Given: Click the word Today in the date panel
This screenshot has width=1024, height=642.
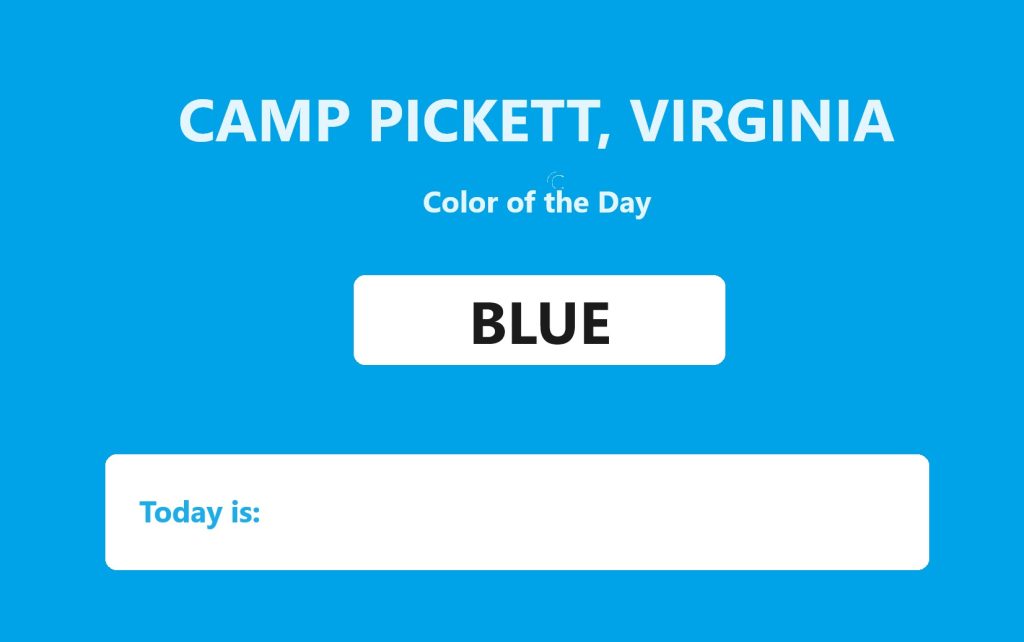Looking at the screenshot, I should (x=180, y=512).
